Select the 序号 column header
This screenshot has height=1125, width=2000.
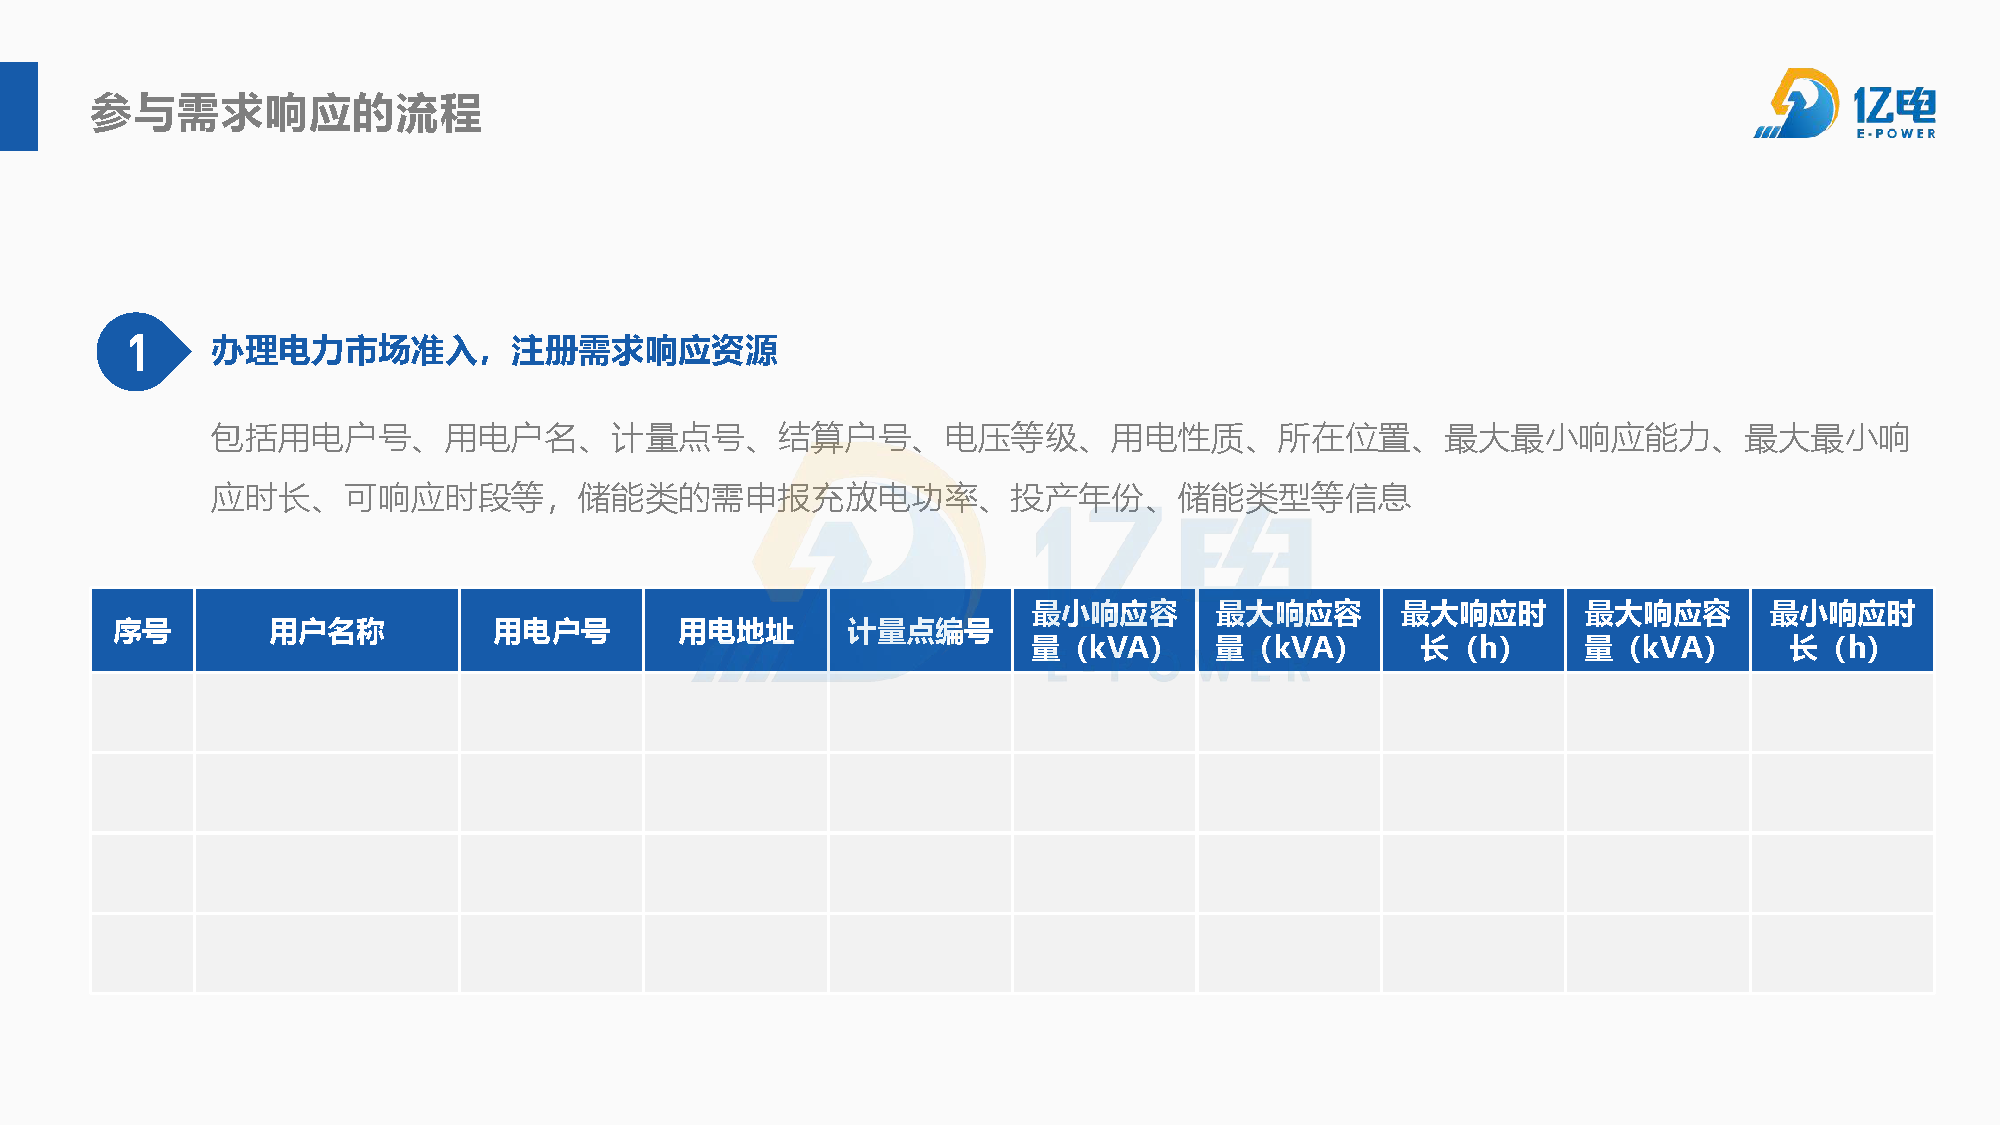pos(142,631)
